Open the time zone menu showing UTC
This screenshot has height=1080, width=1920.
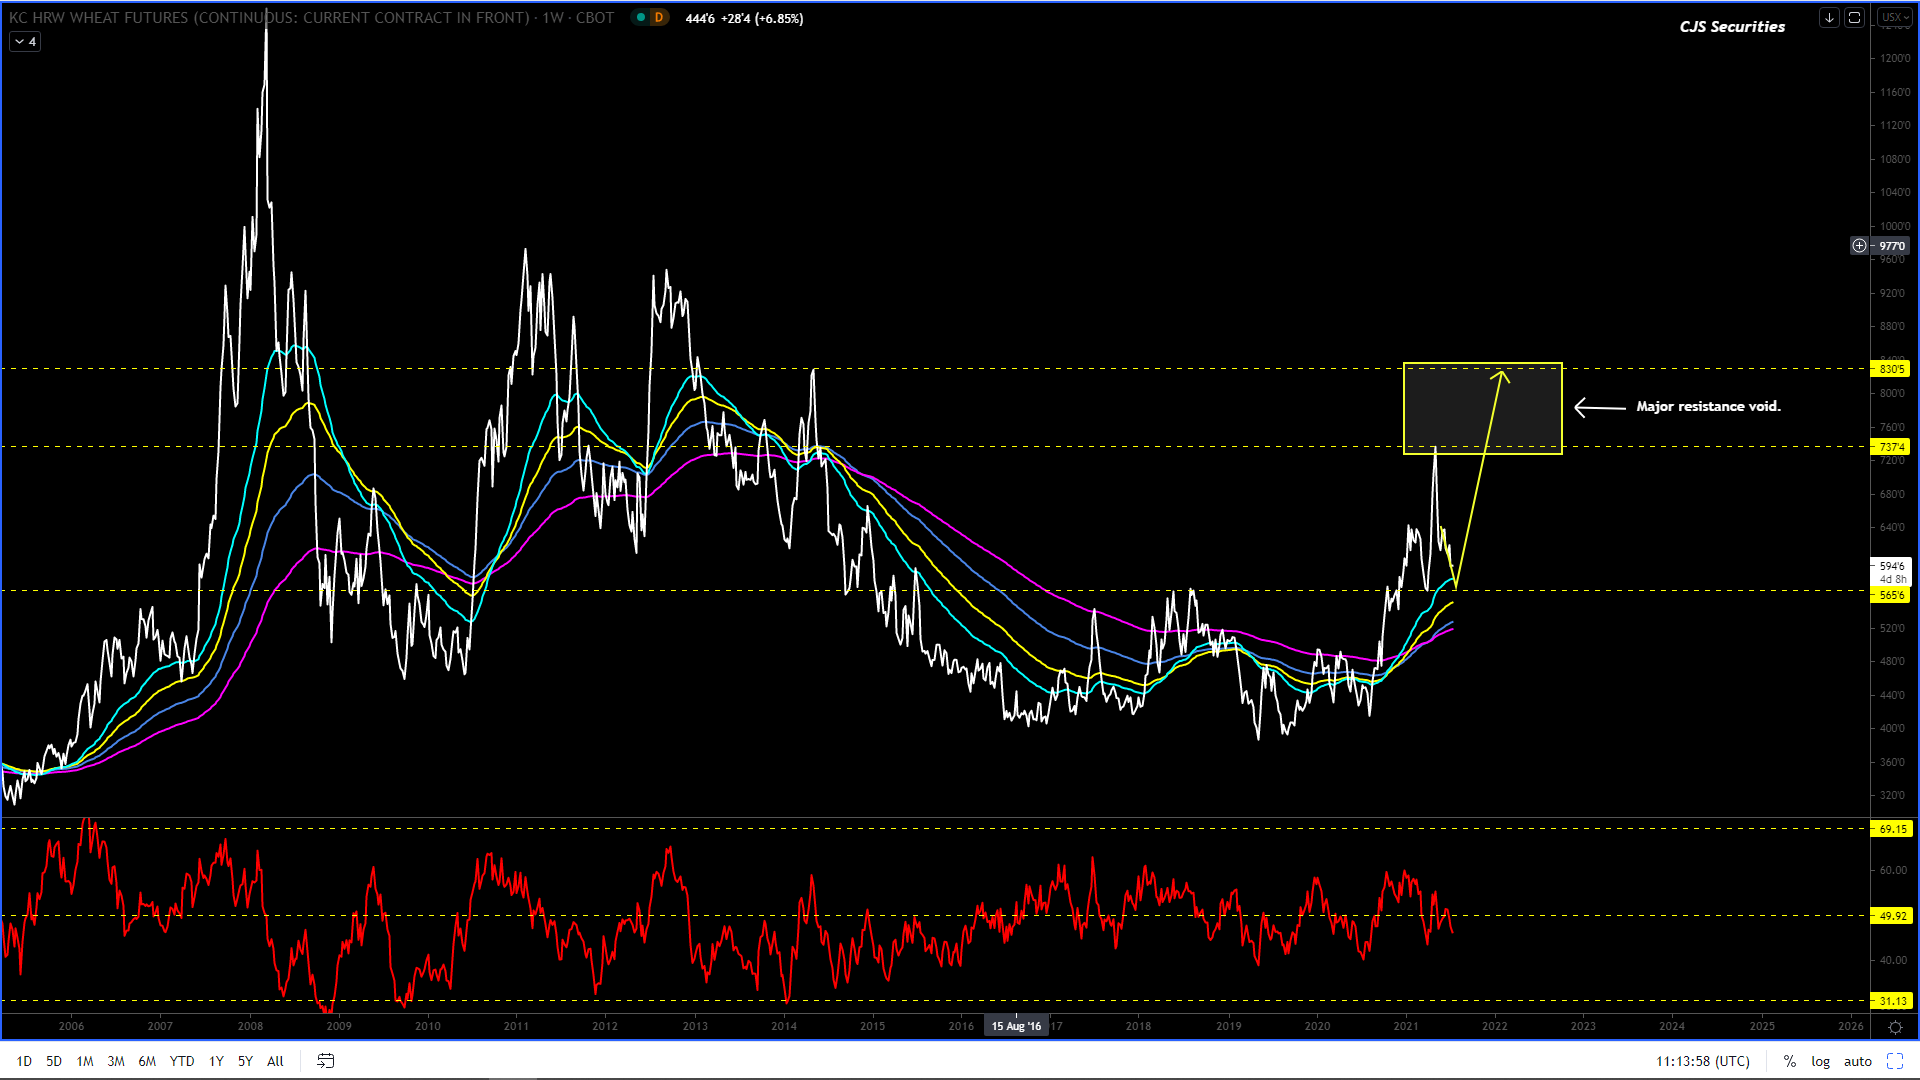[1703, 1061]
